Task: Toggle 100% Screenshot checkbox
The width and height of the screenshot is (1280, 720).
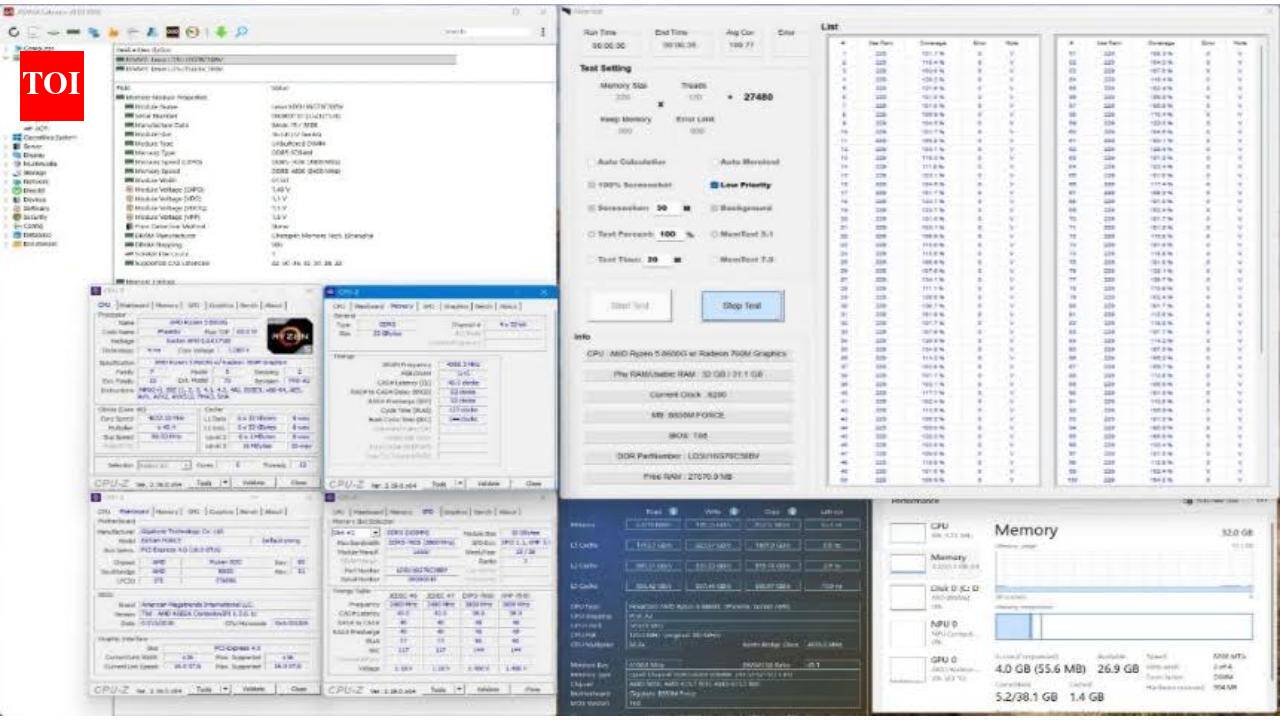Action: click(x=592, y=185)
